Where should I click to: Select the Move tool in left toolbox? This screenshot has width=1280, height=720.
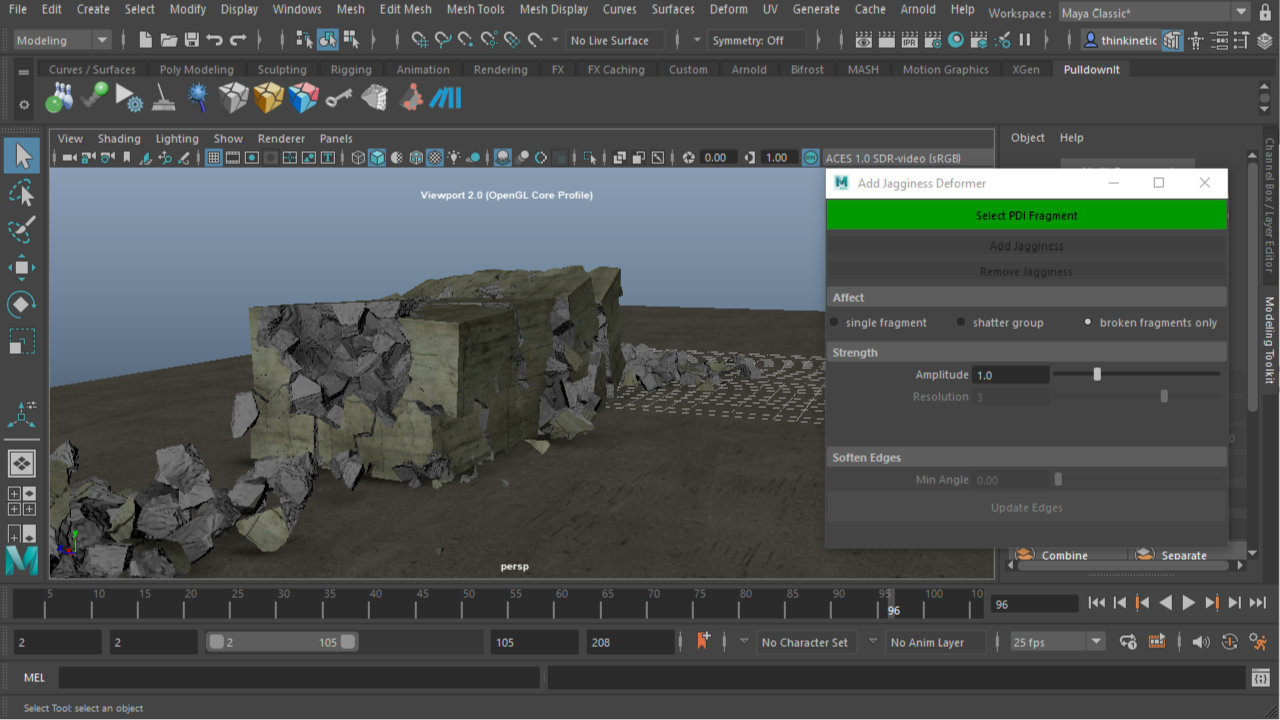[22, 267]
